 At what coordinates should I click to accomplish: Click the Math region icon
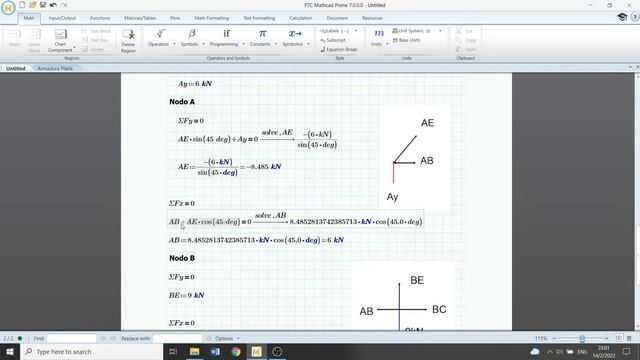coord(14,35)
